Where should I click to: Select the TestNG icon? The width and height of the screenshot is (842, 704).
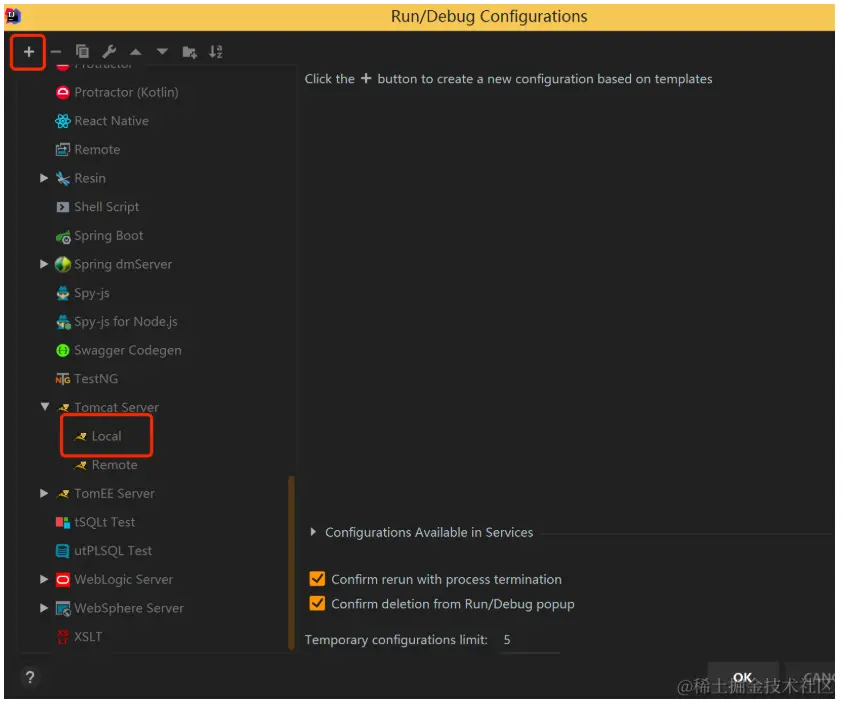63,379
